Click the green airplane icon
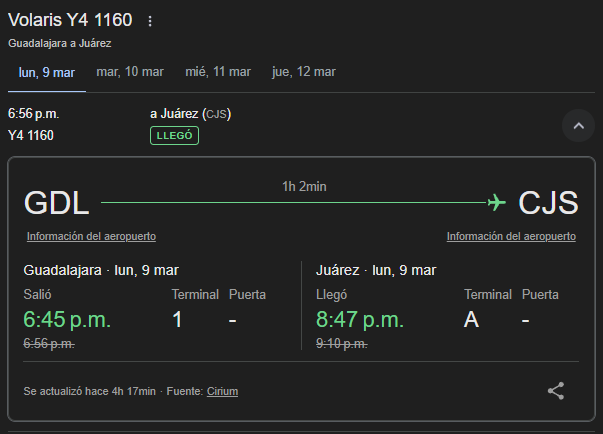 (496, 203)
